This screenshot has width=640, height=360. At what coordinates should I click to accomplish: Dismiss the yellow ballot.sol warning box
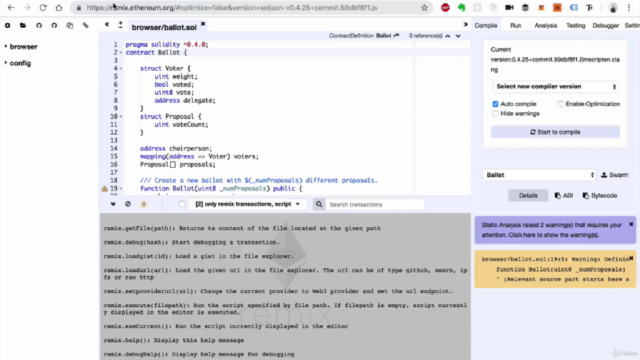631,258
